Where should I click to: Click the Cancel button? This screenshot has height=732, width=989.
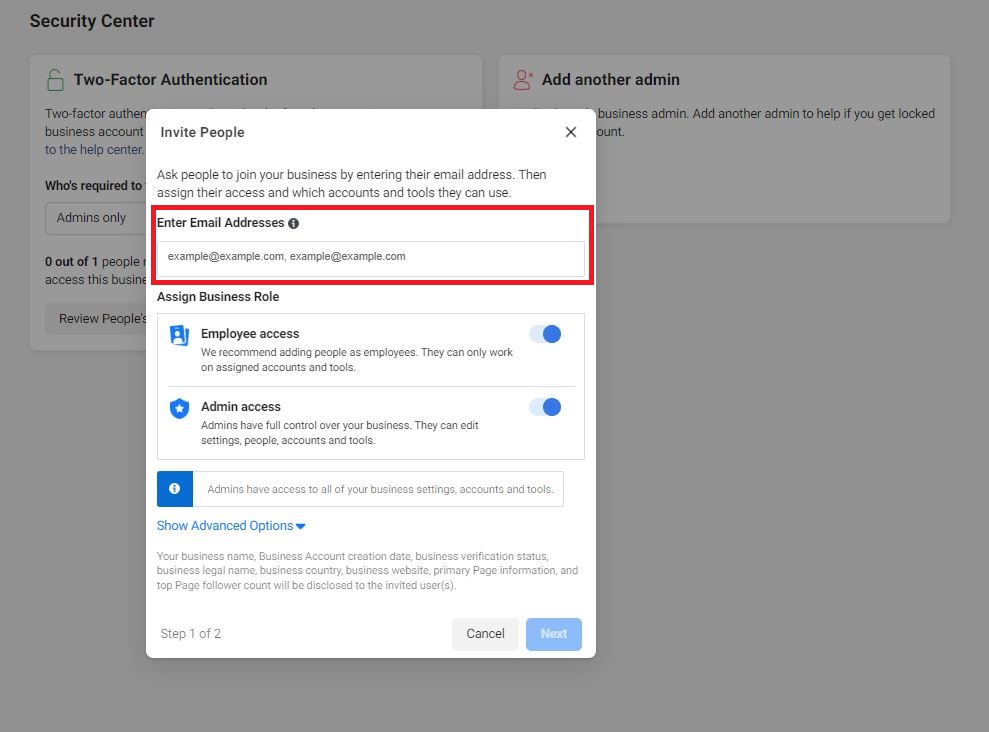click(485, 634)
